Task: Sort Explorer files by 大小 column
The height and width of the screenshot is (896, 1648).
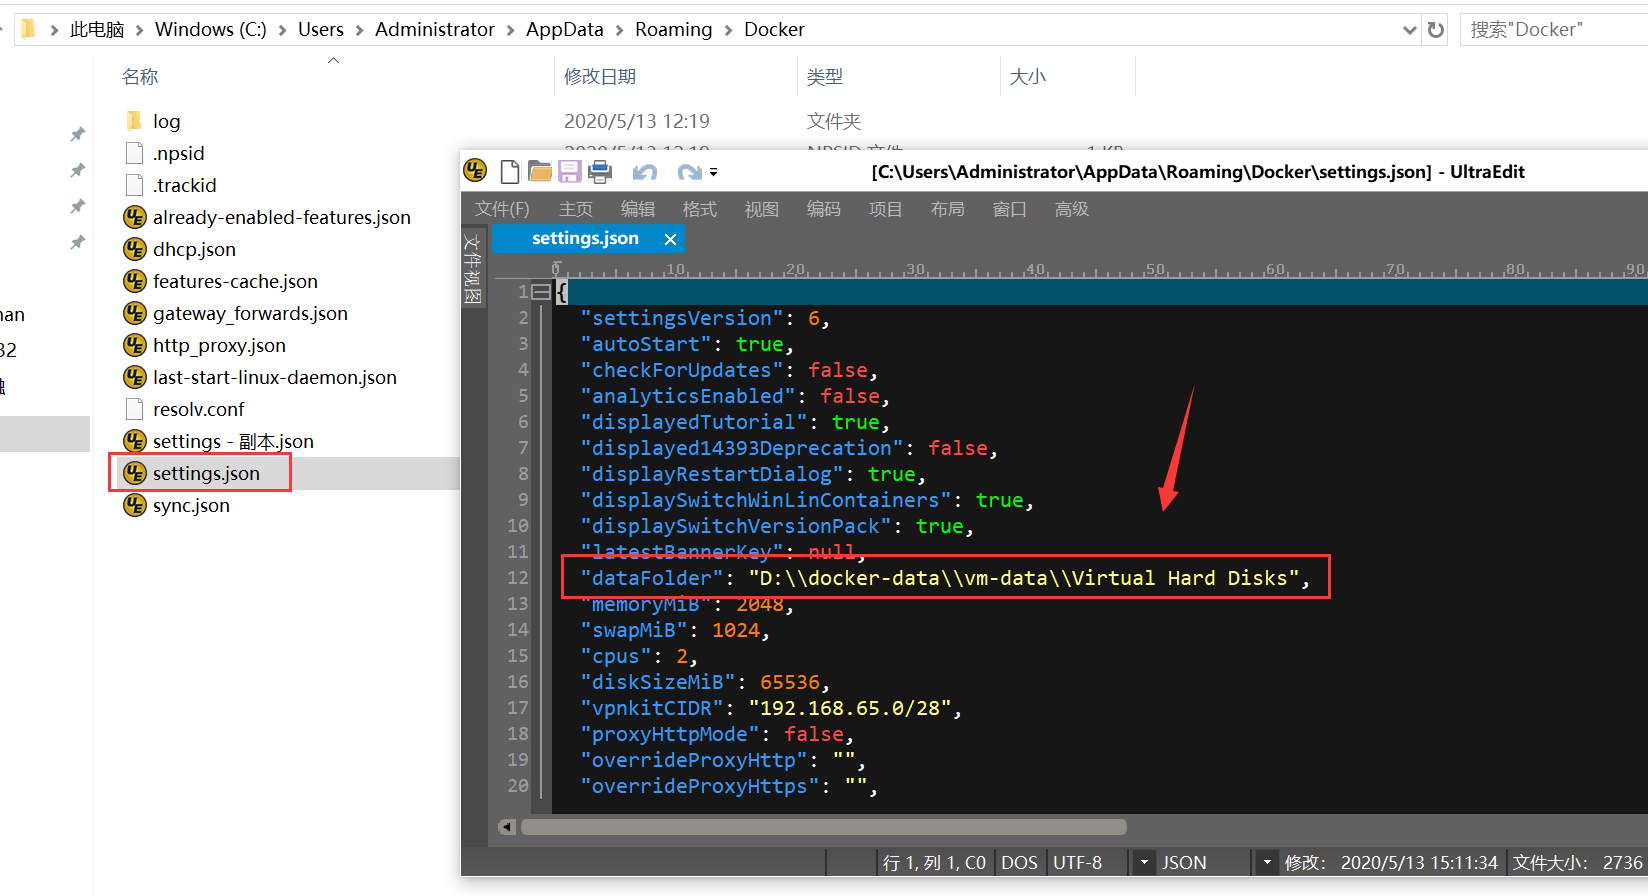Action: (1028, 77)
